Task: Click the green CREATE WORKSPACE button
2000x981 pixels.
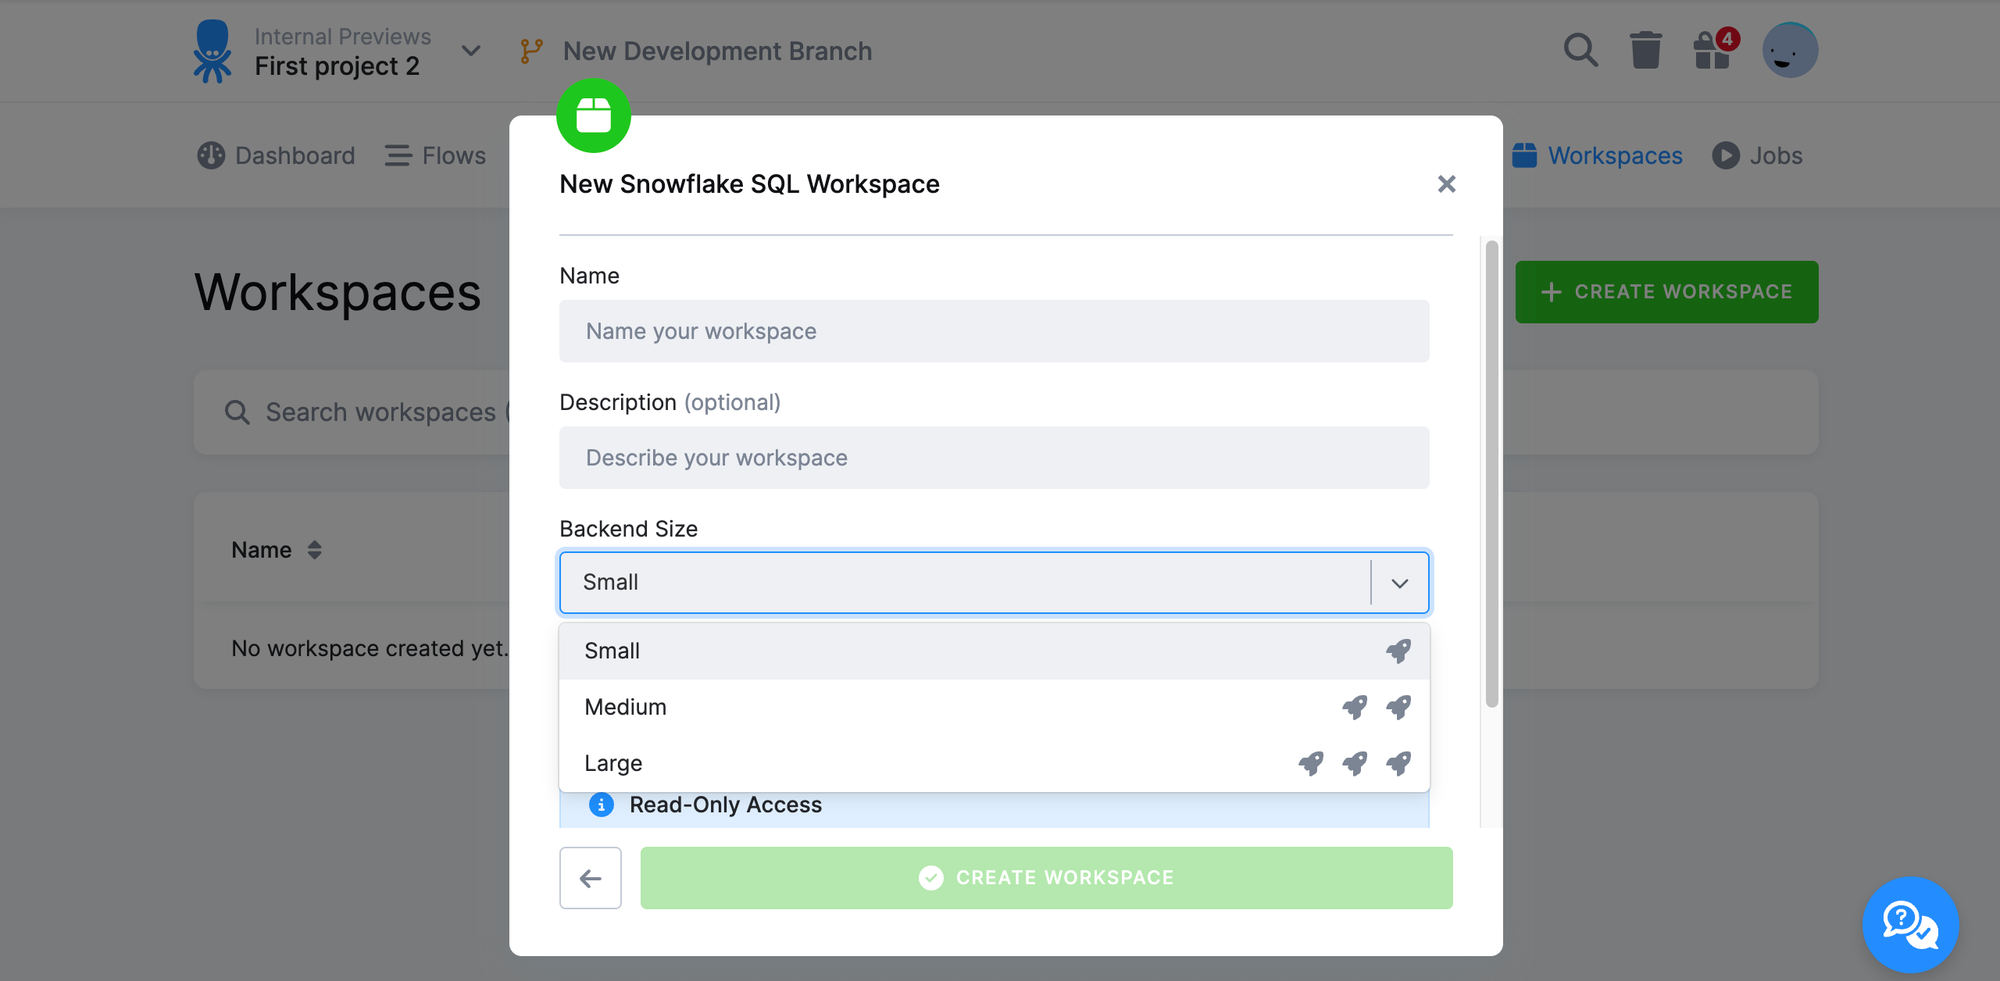Action: pos(1666,291)
